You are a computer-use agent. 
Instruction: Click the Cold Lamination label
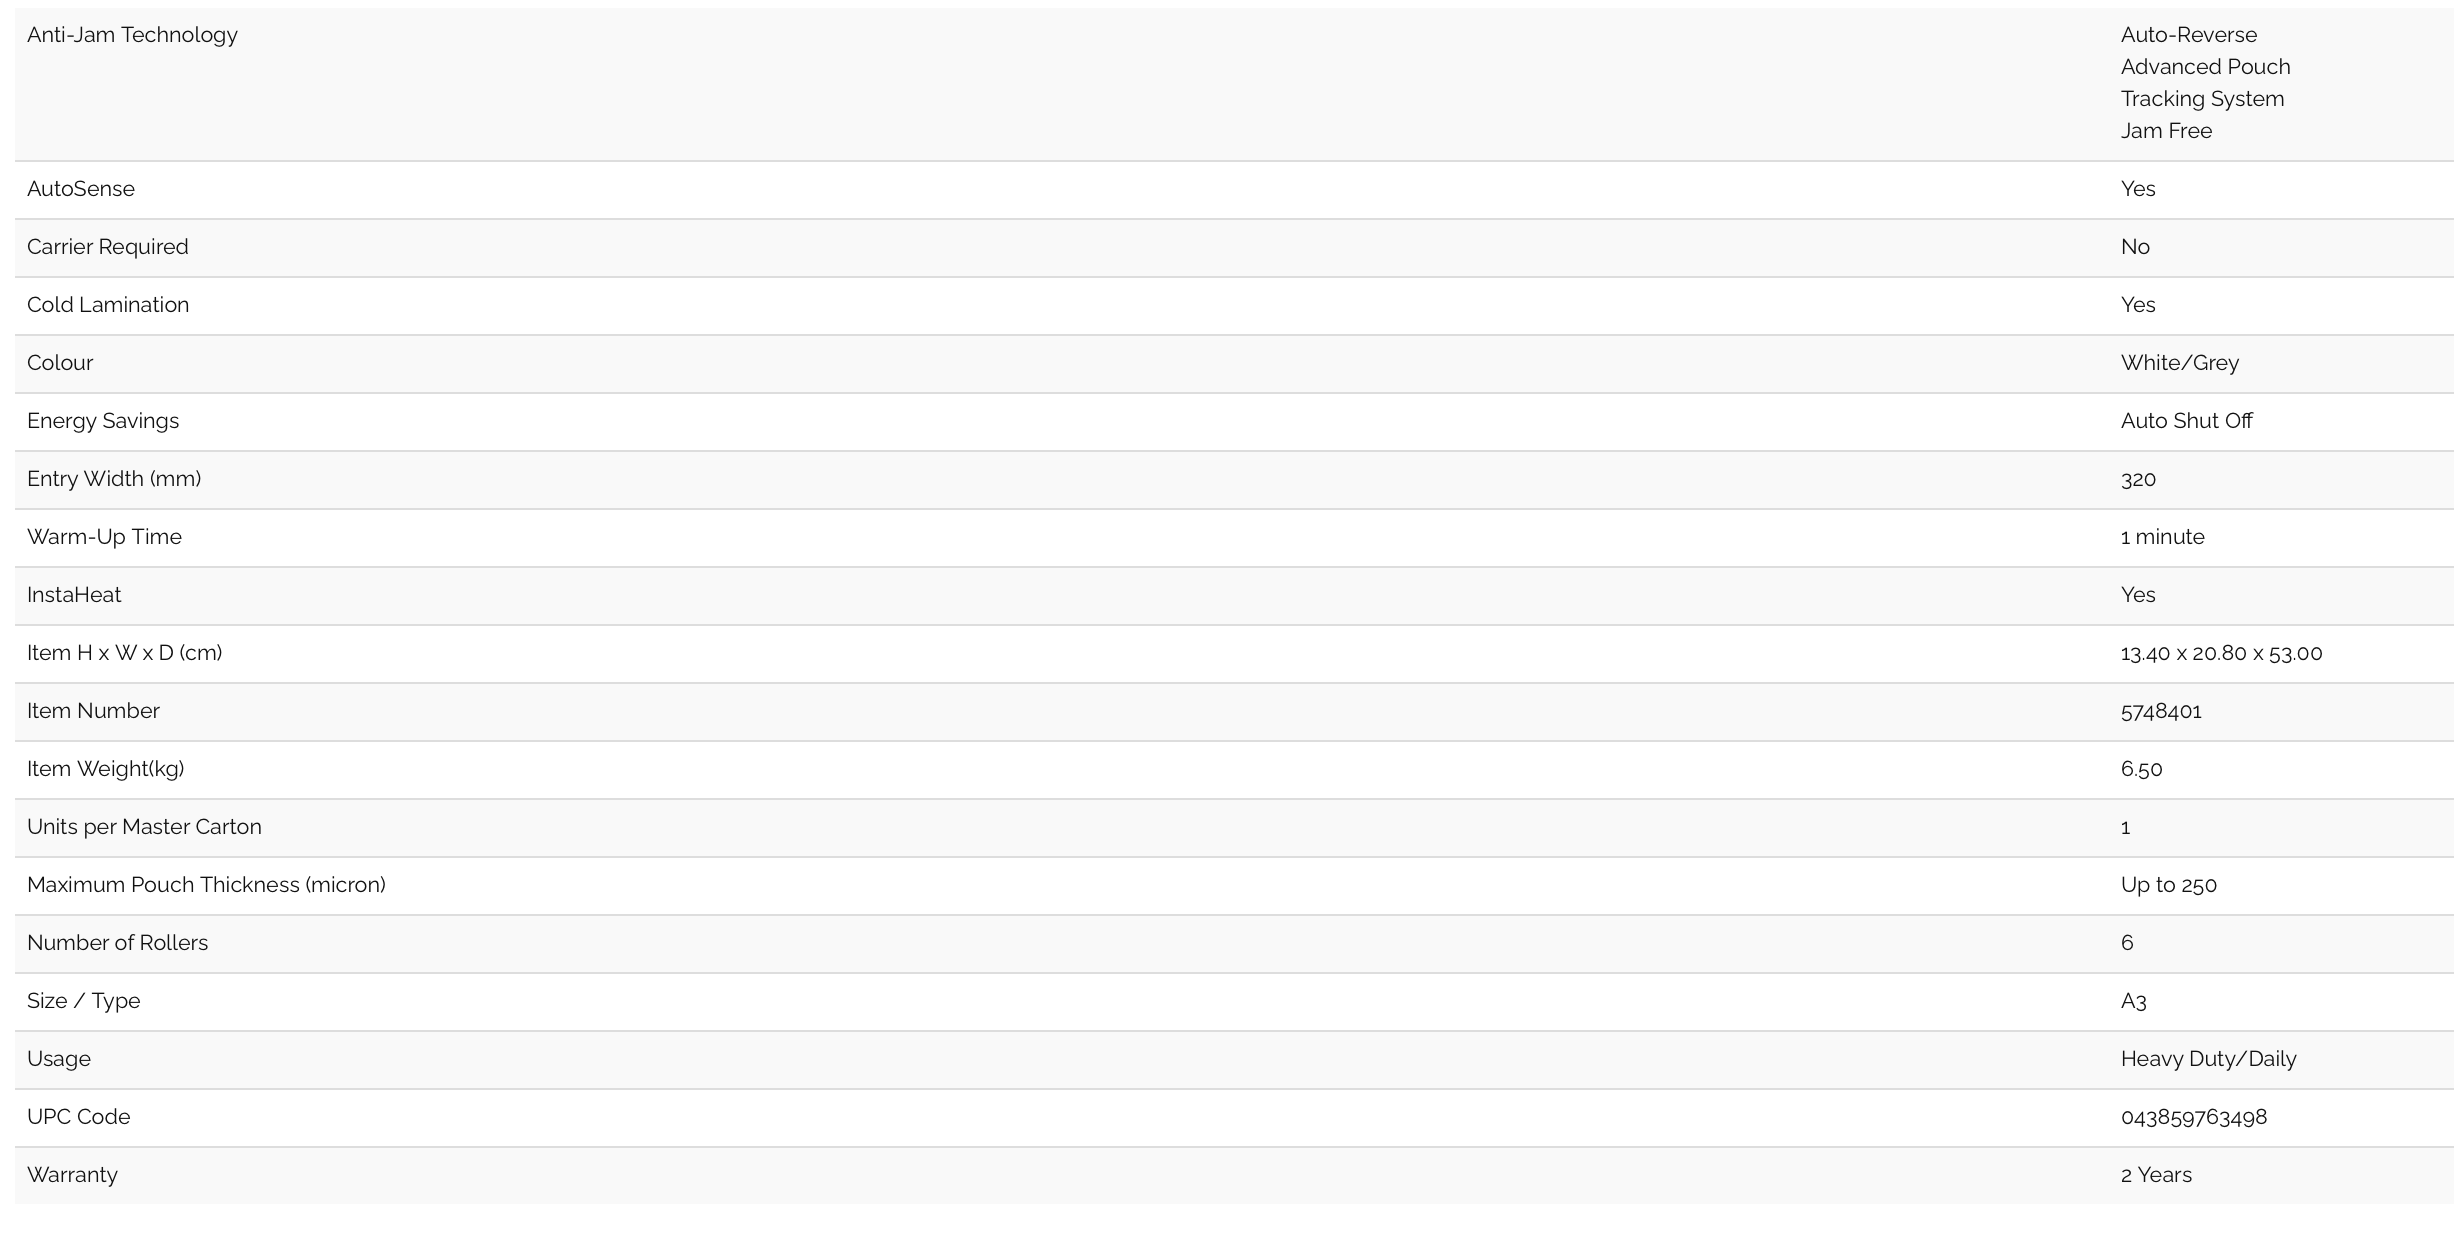[x=108, y=305]
